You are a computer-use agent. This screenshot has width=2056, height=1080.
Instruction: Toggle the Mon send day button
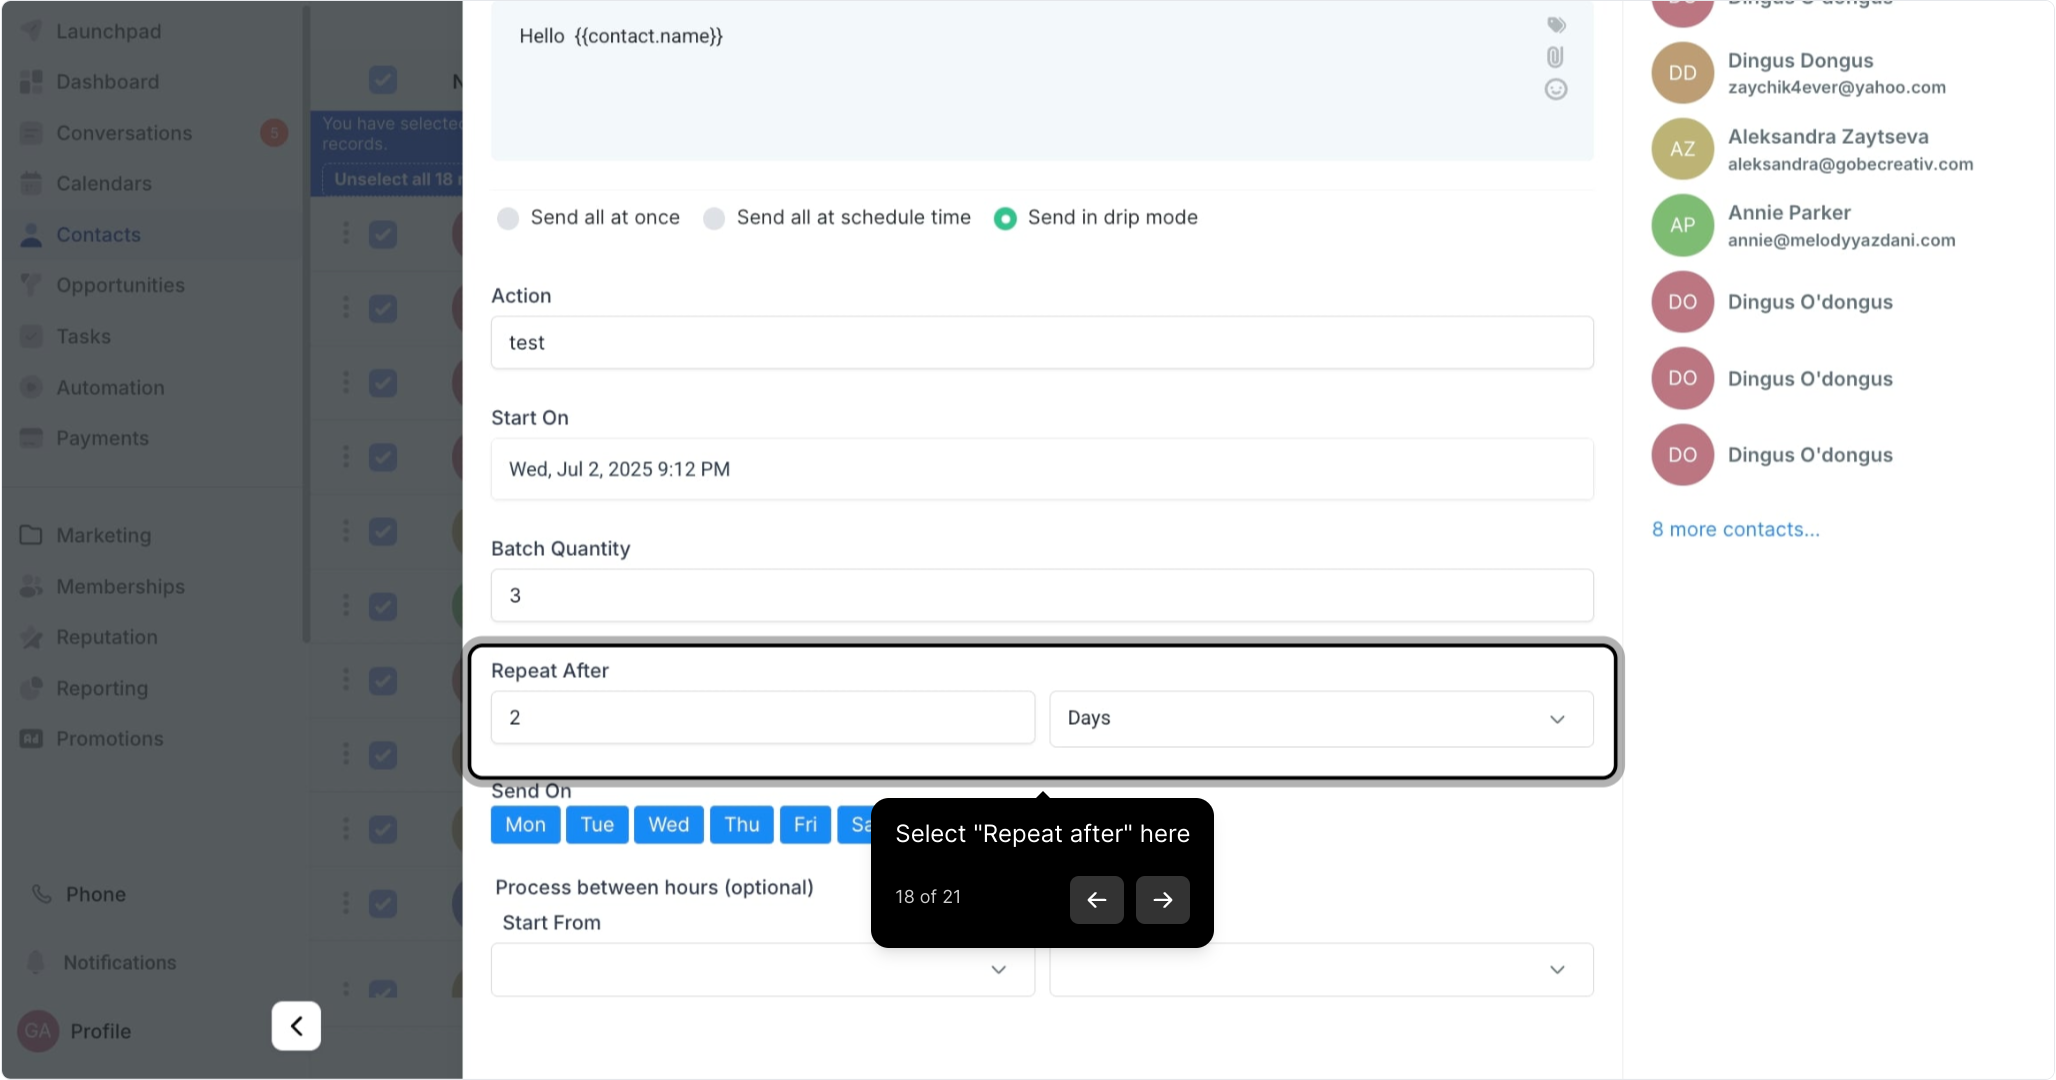(x=525, y=825)
